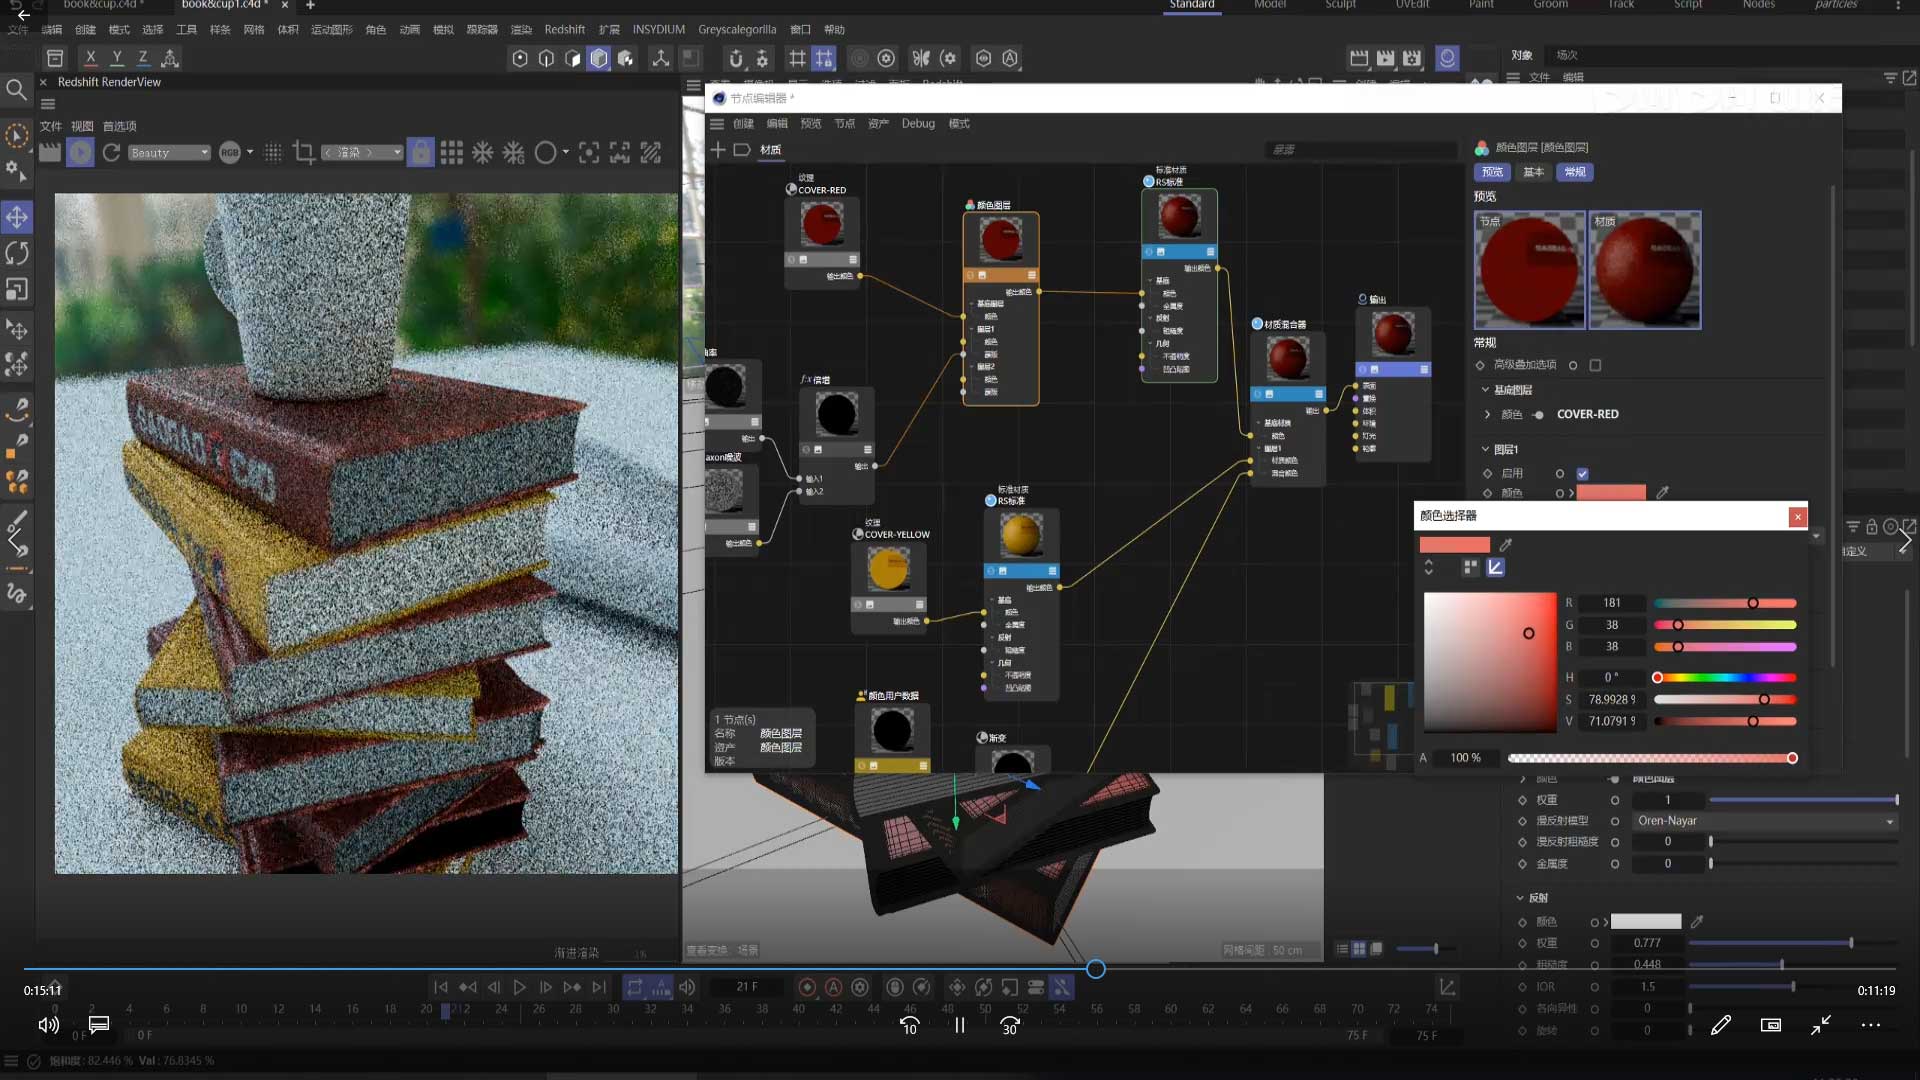The height and width of the screenshot is (1080, 1920).
Task: Click the add node plus icon
Action: pos(717,150)
